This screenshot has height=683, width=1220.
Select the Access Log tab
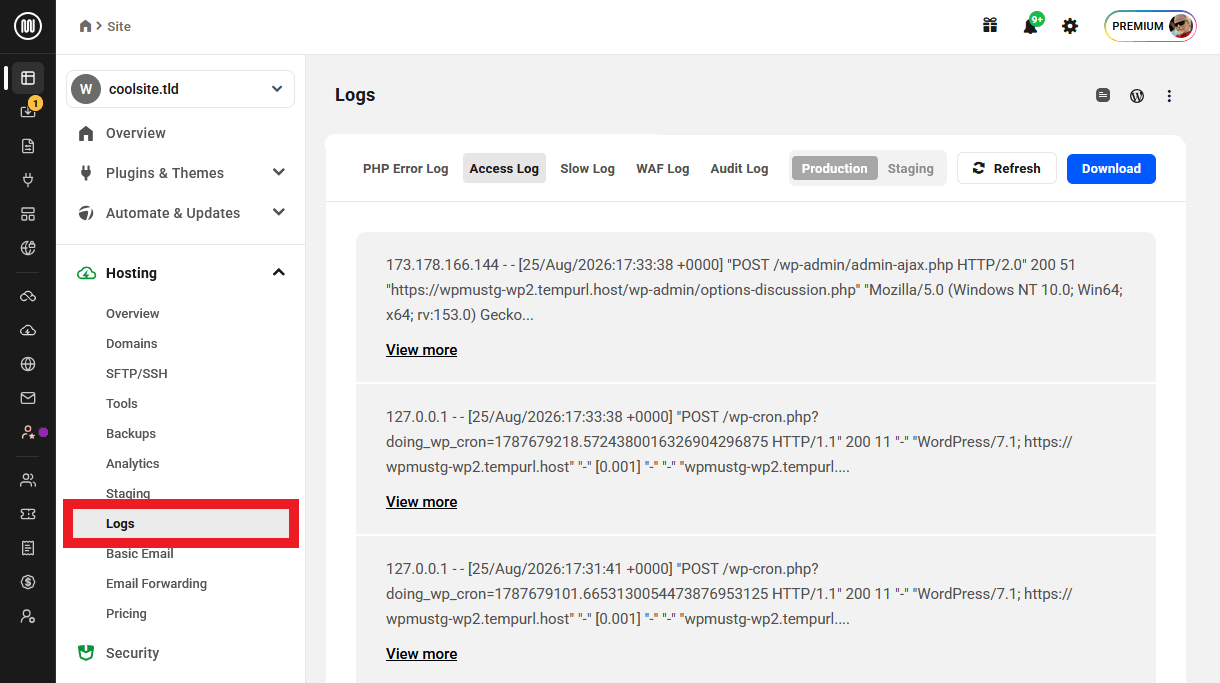click(x=504, y=168)
